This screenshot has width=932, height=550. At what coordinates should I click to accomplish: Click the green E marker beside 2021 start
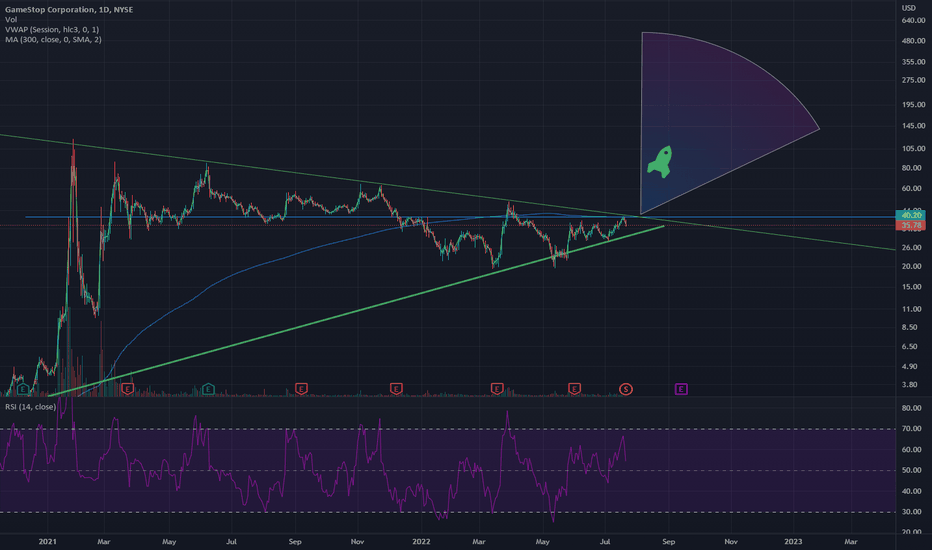[x=23, y=389]
